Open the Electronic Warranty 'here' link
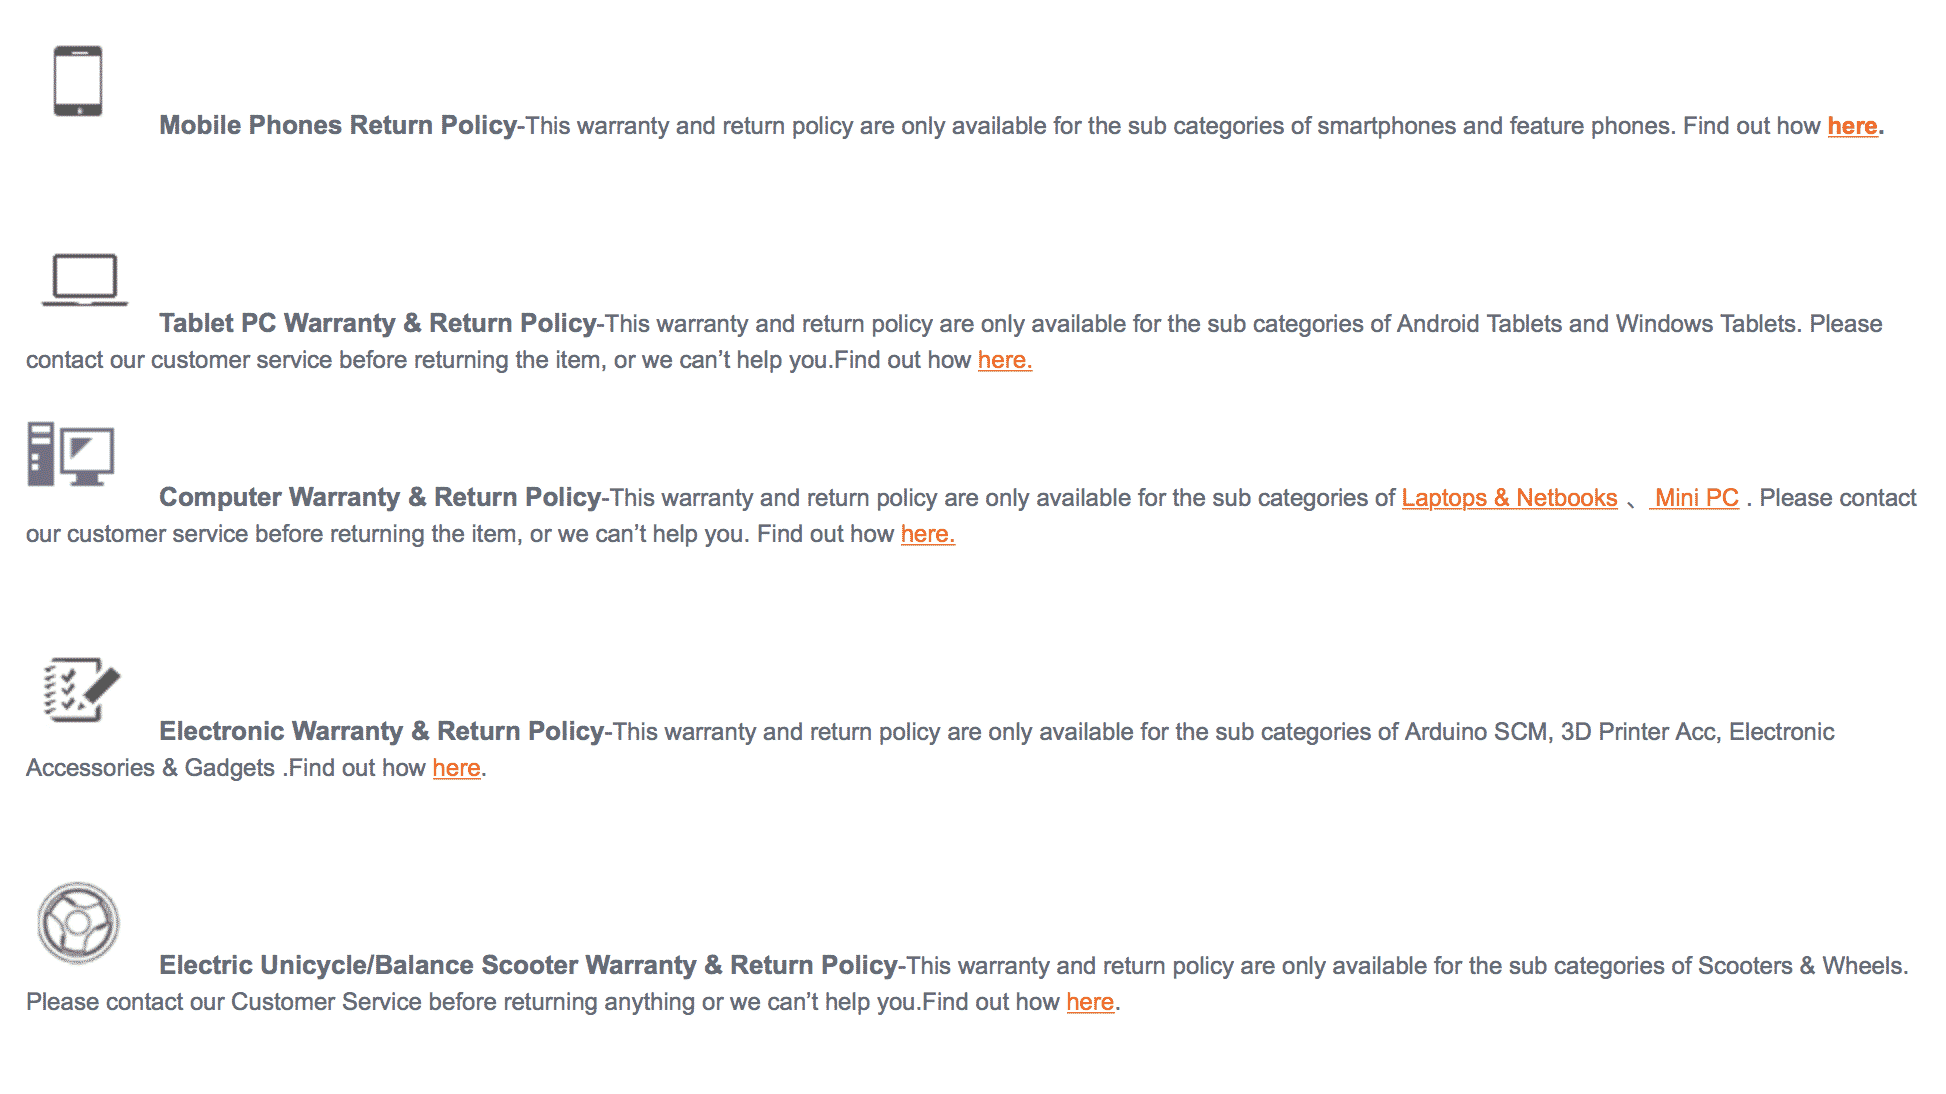The image size is (1946, 1094). (x=456, y=768)
